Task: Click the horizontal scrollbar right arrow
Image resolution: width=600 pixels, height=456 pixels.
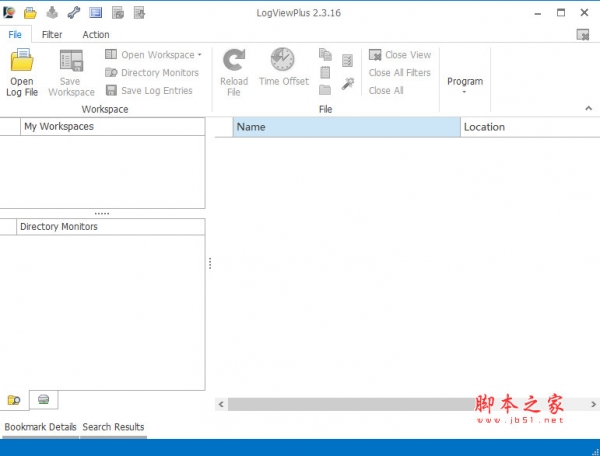Action: [x=593, y=404]
